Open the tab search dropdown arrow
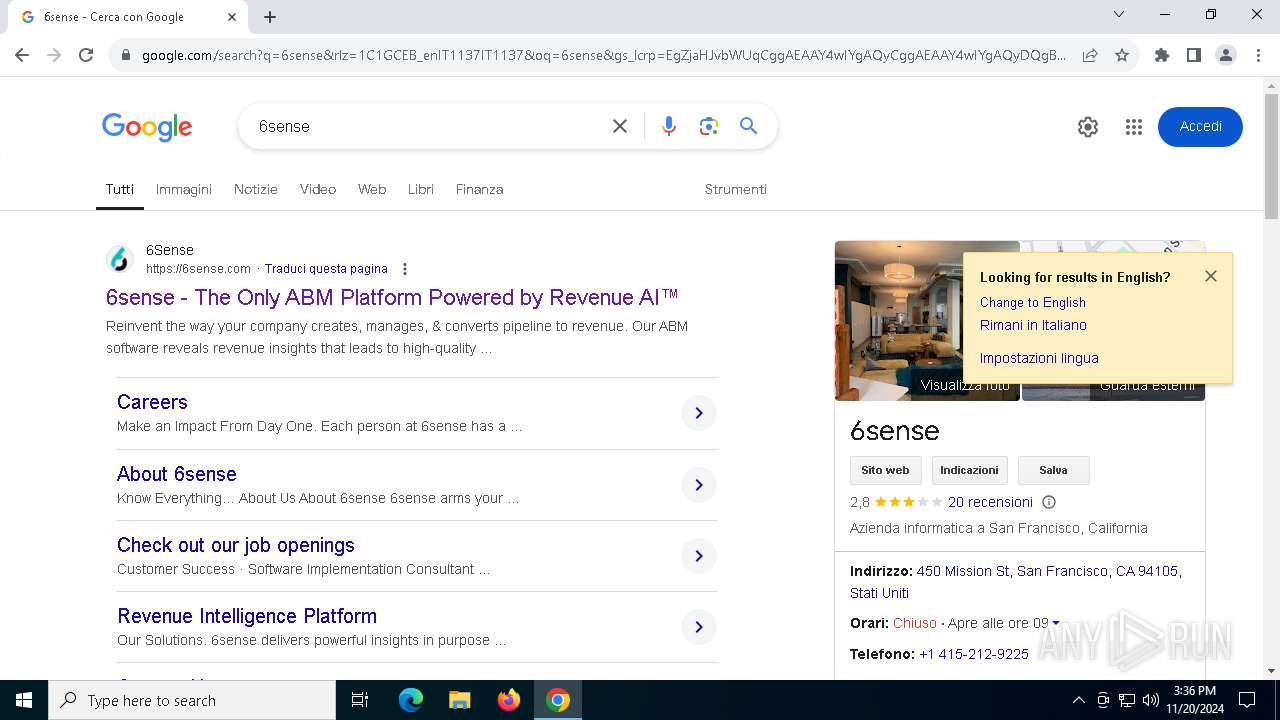Screen dimensions: 1280x720 (1119, 14)
